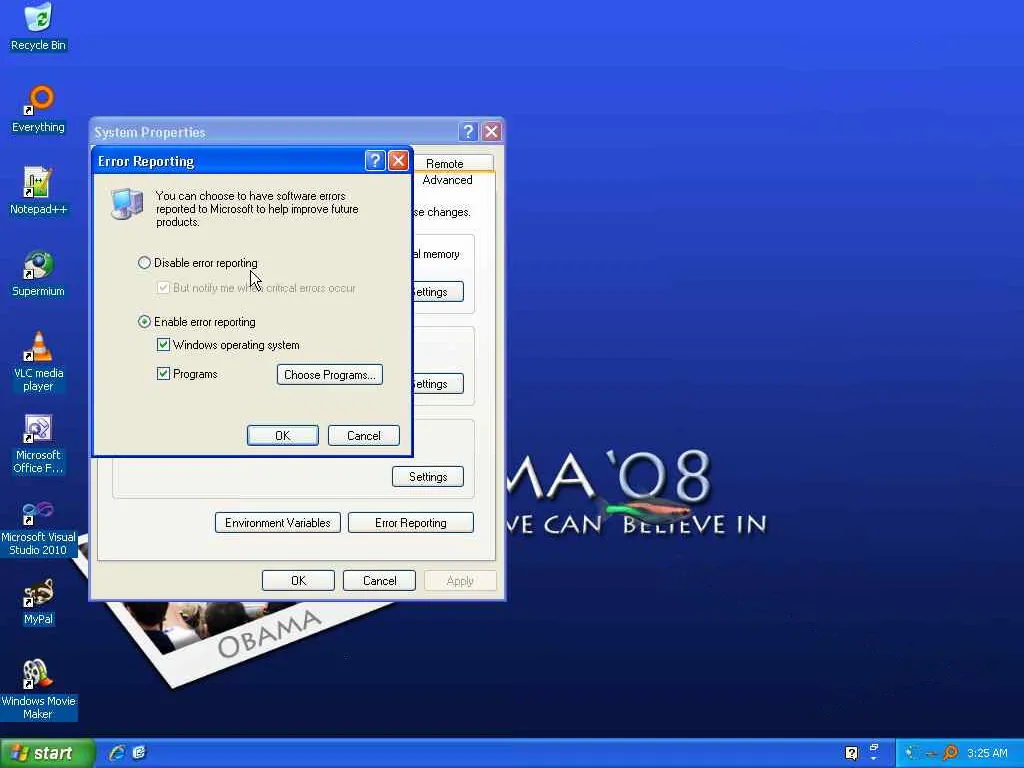Close the System Properties window
This screenshot has height=768, width=1024.
tap(492, 132)
